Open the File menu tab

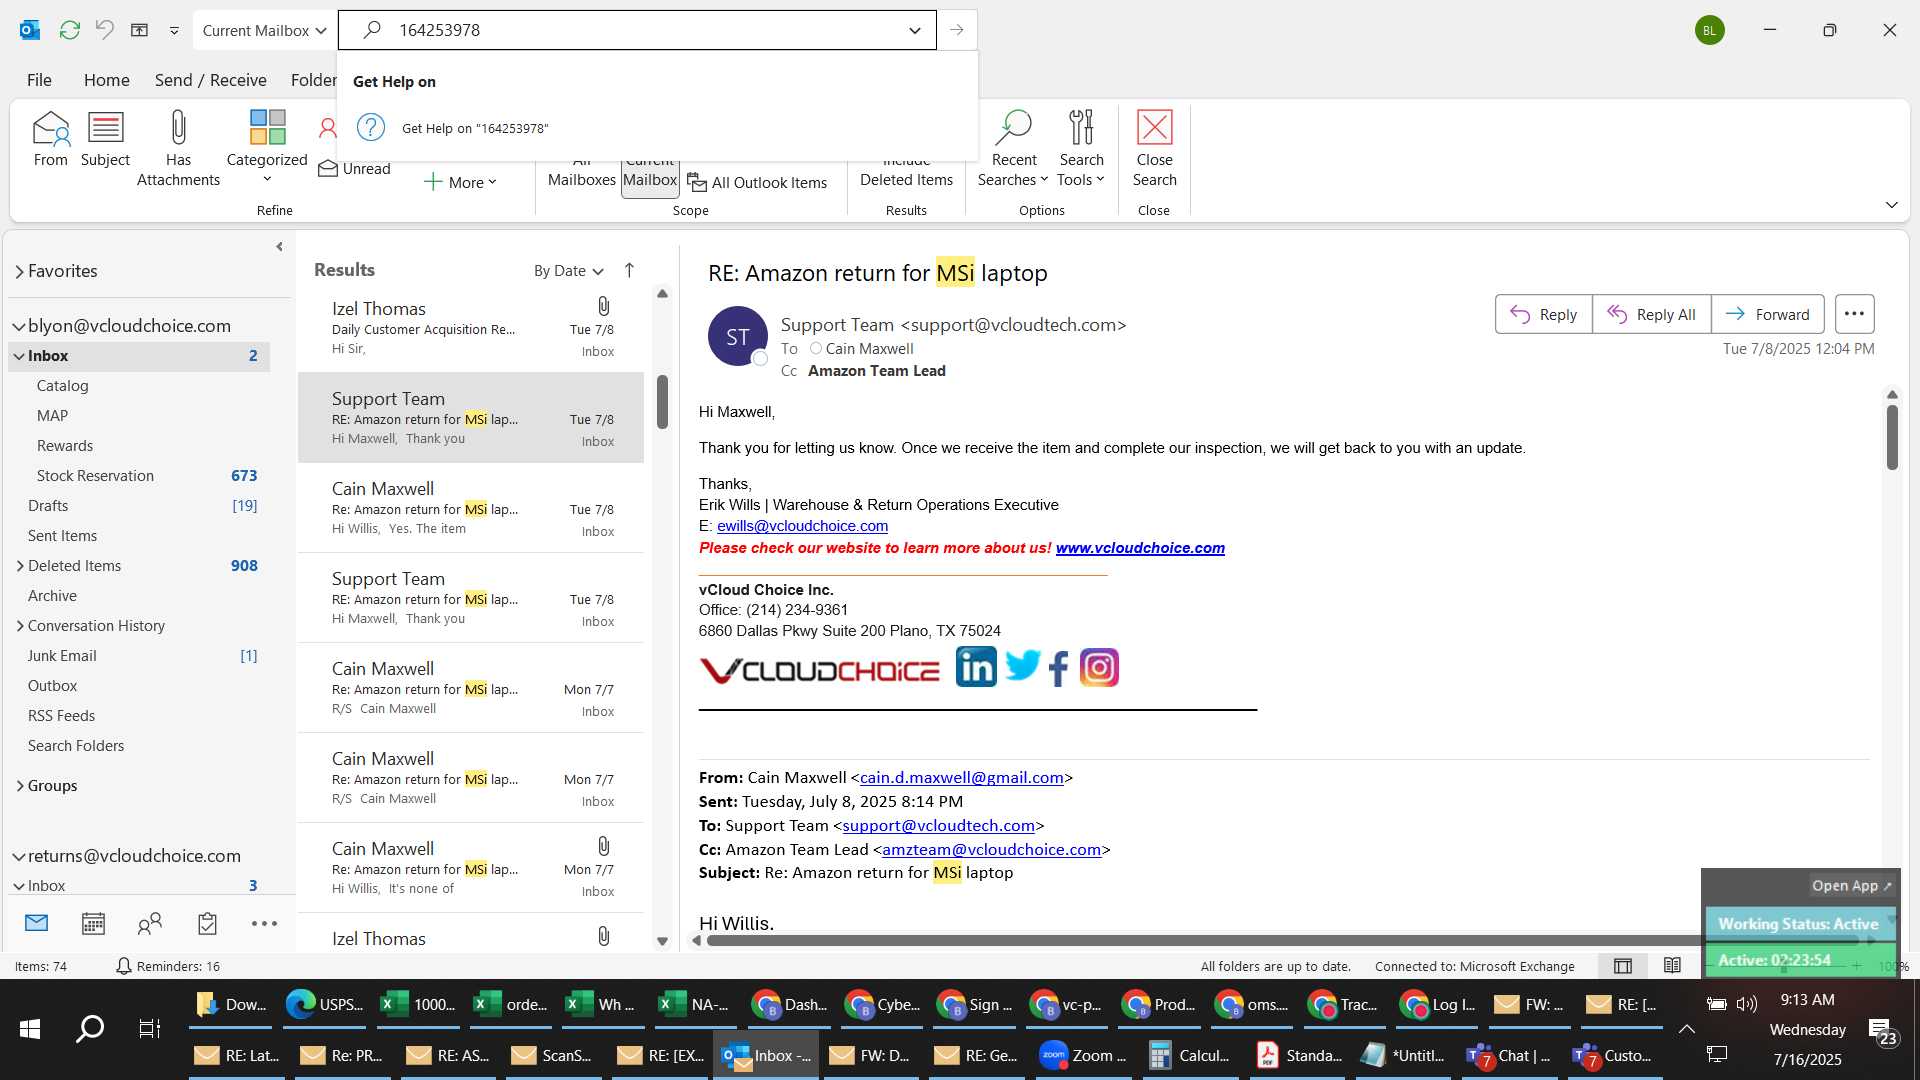(x=39, y=80)
